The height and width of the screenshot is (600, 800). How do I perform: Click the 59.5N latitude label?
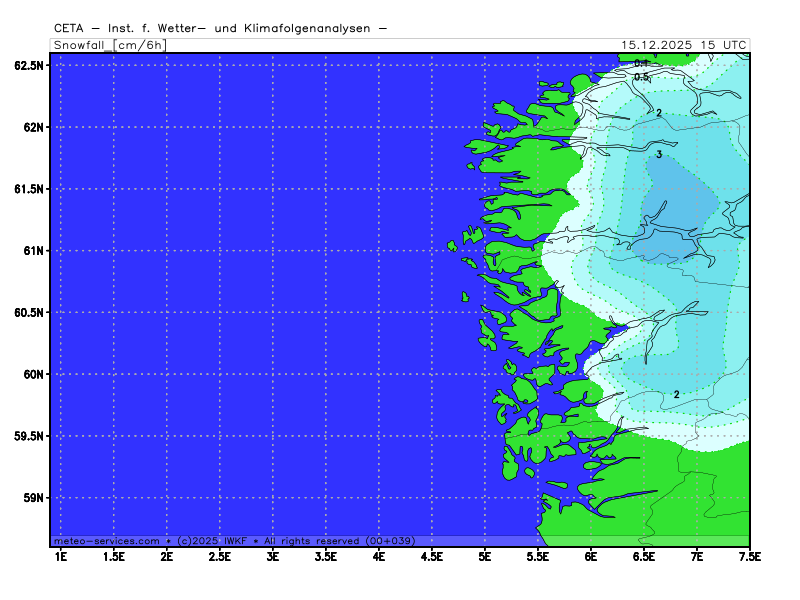[29, 436]
